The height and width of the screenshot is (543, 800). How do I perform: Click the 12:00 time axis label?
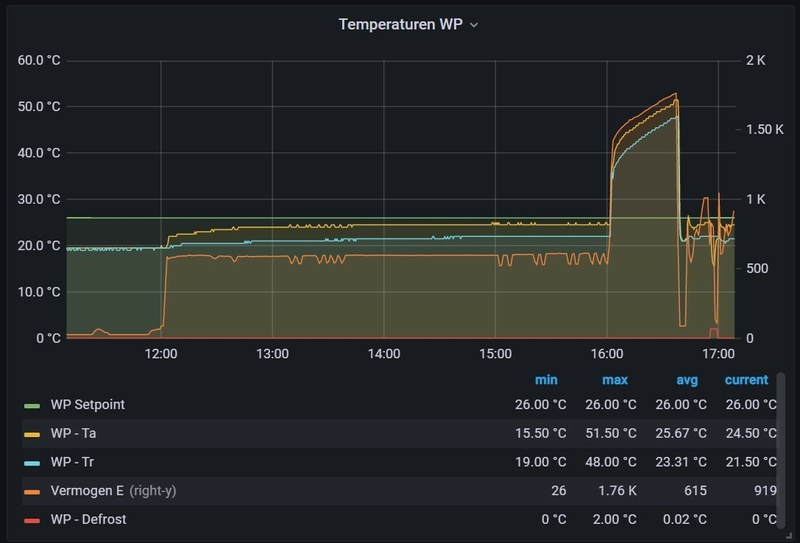coord(161,354)
